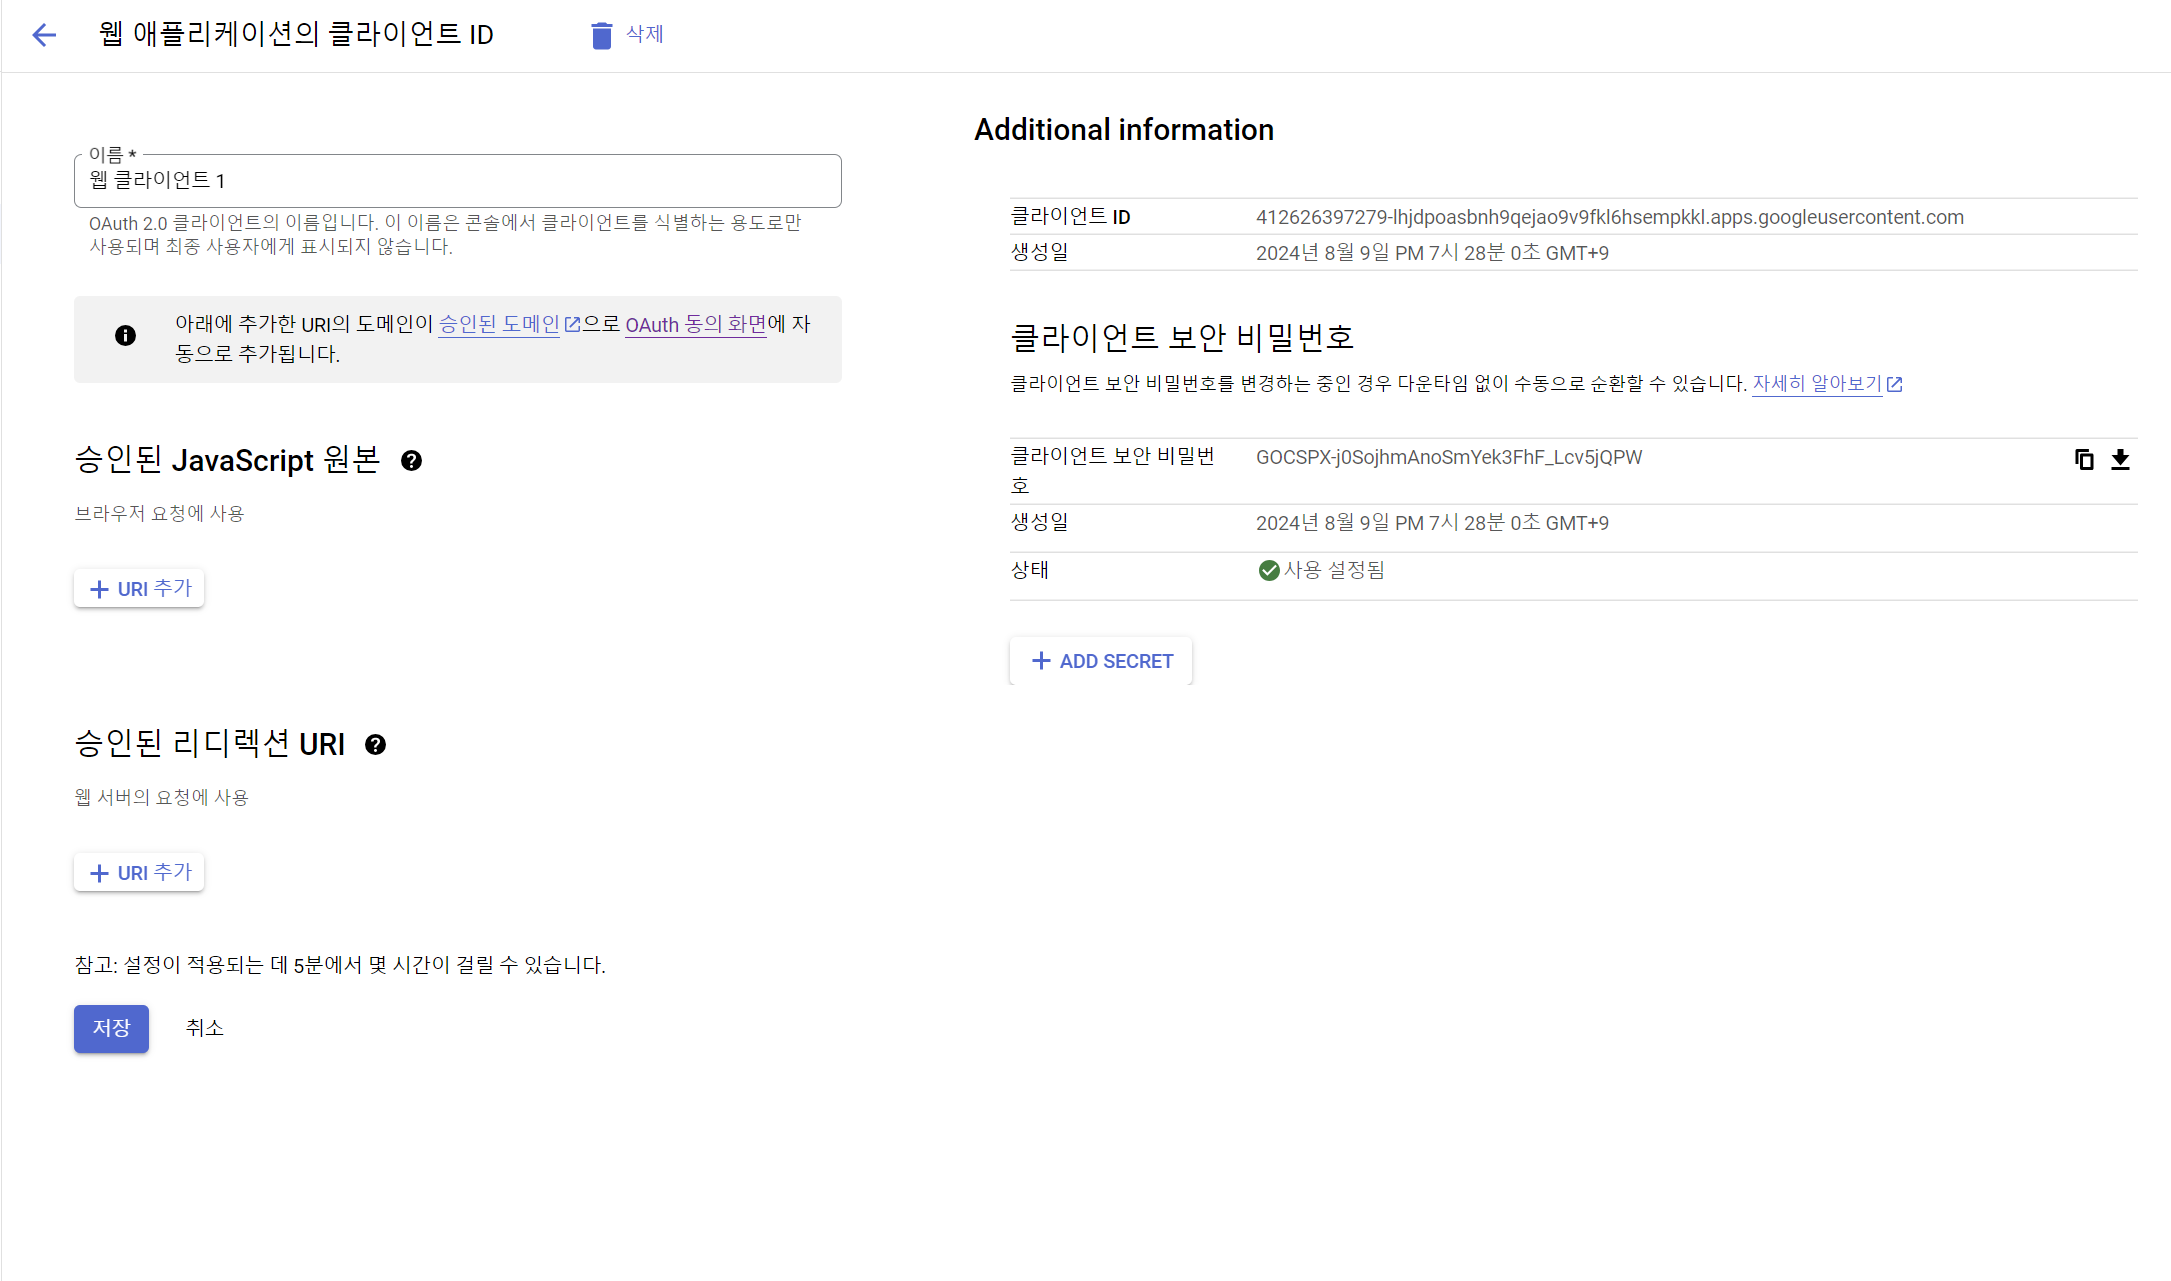Click the trash delete icon
This screenshot has height=1281, width=2171.
[x=601, y=36]
